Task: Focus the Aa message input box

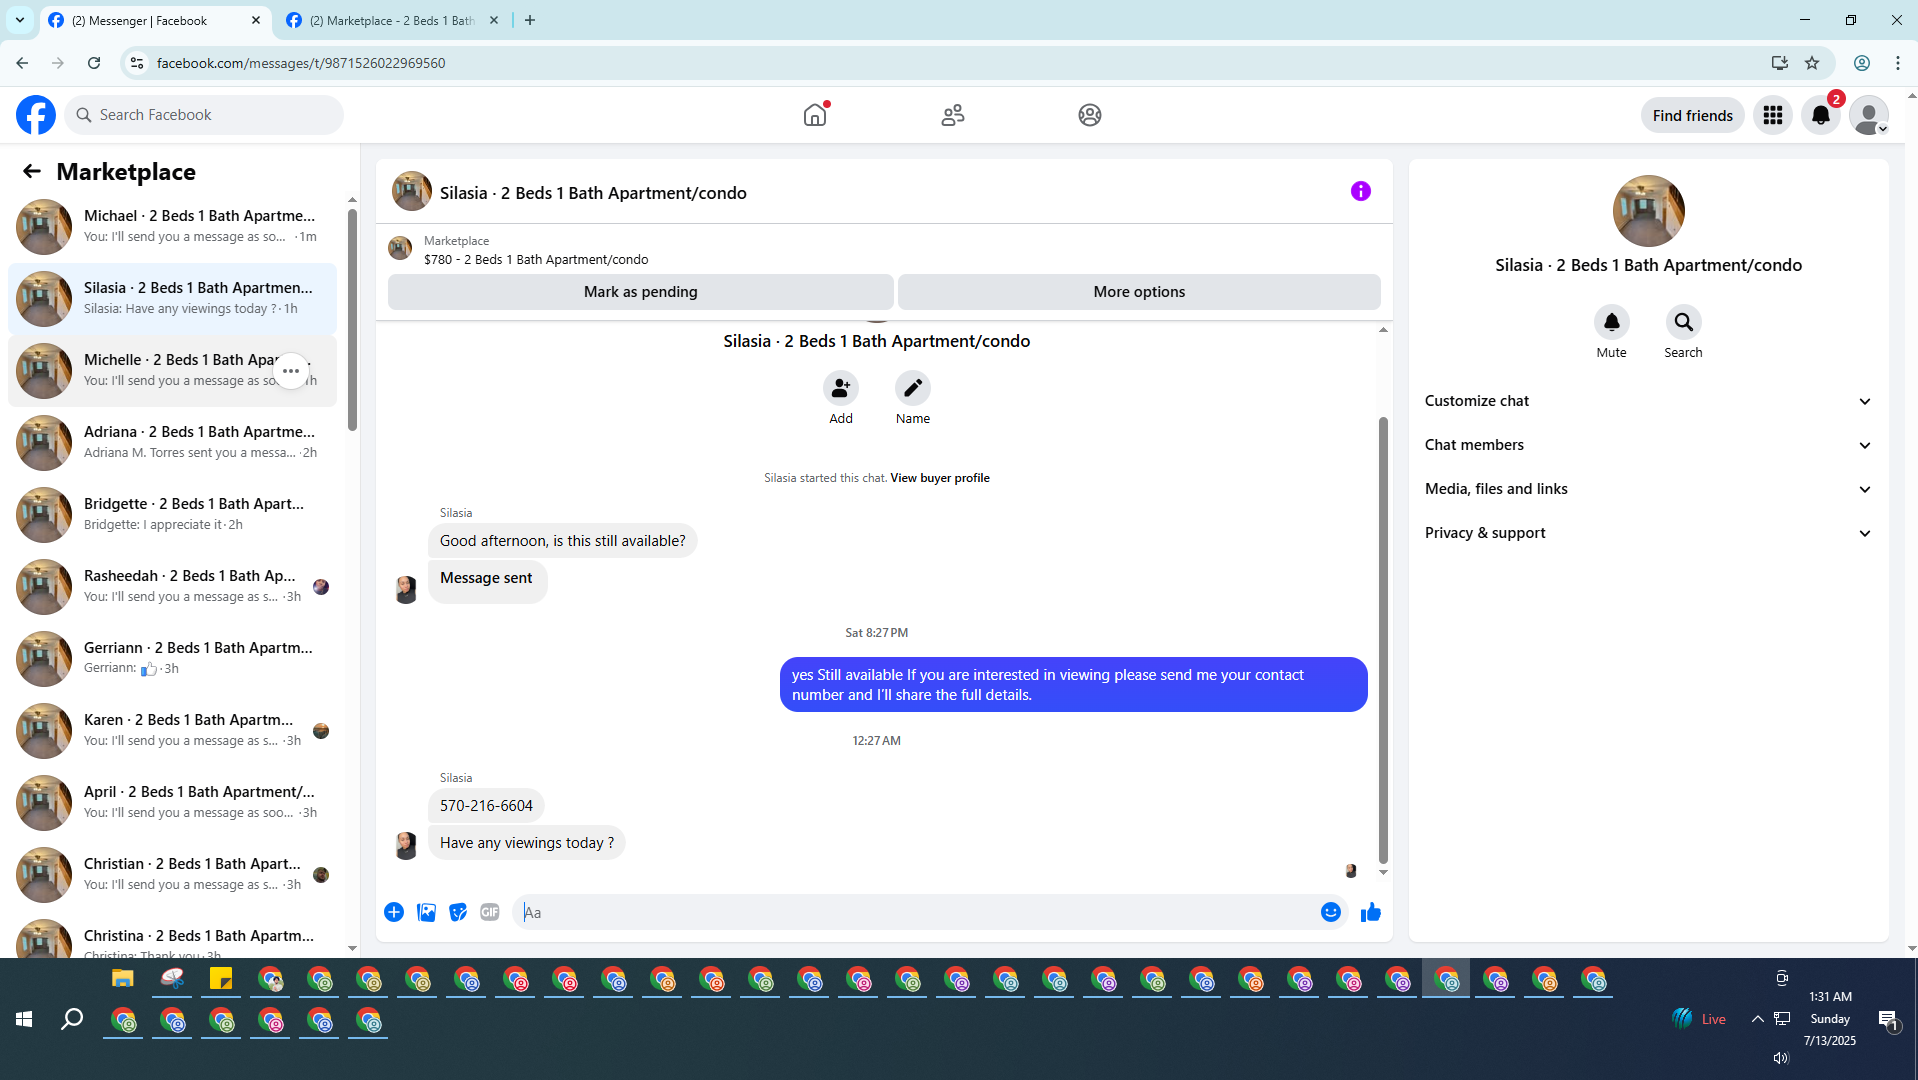Action: [915, 912]
